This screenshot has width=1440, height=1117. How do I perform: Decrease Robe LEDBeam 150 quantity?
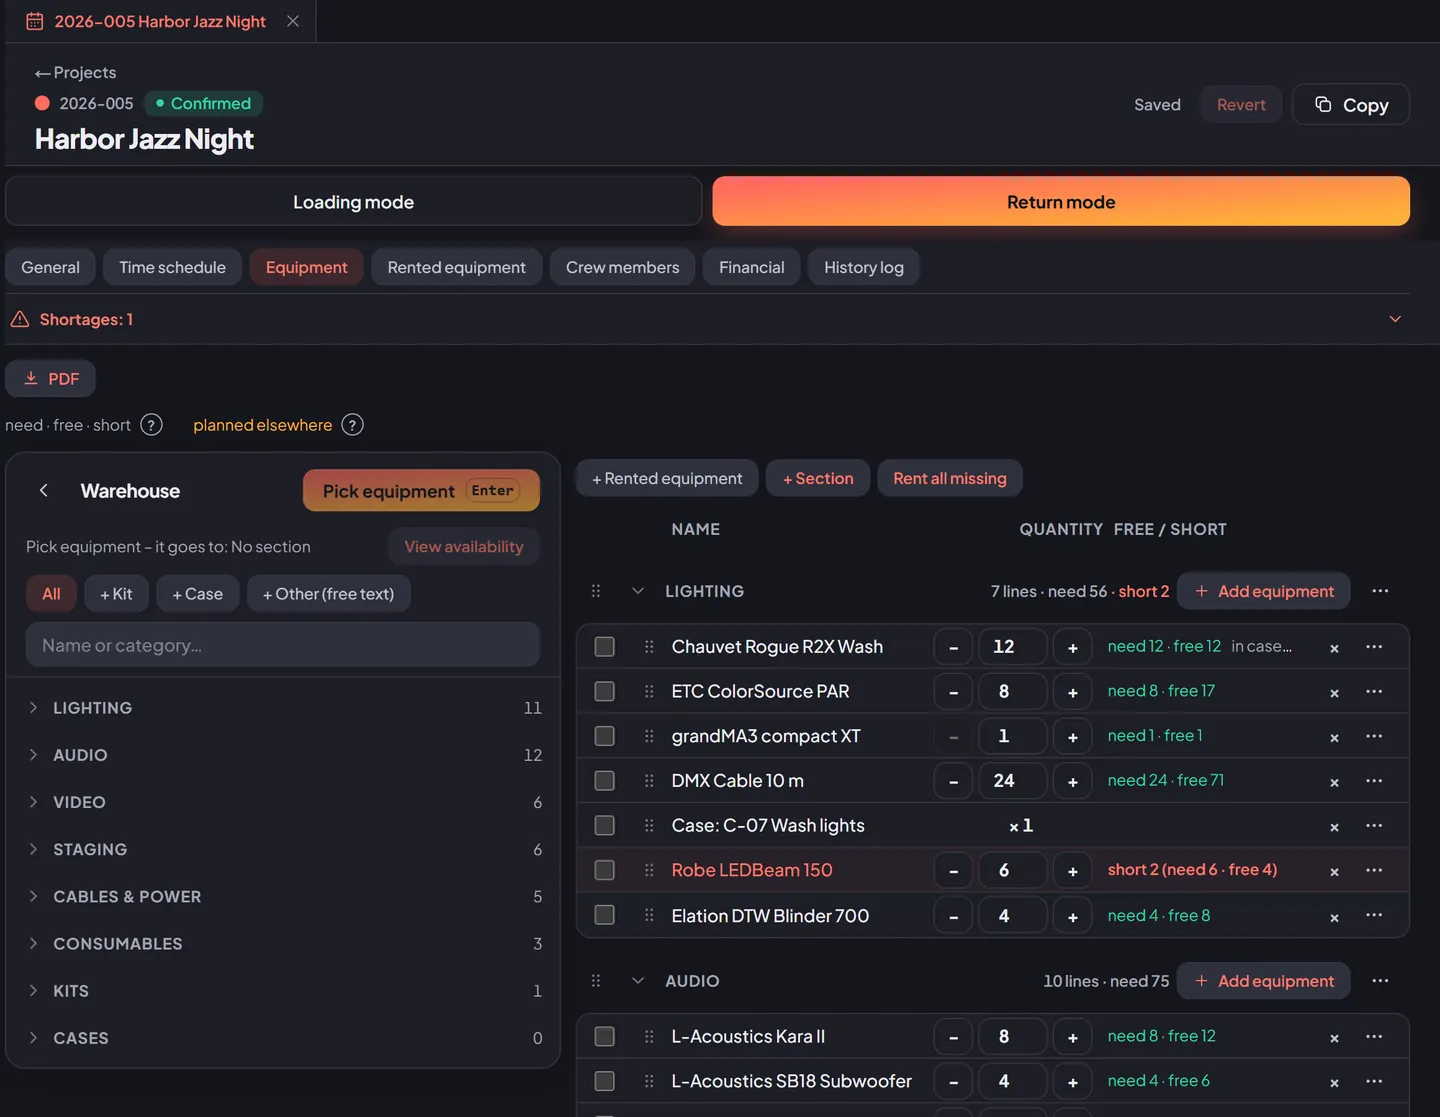click(953, 871)
